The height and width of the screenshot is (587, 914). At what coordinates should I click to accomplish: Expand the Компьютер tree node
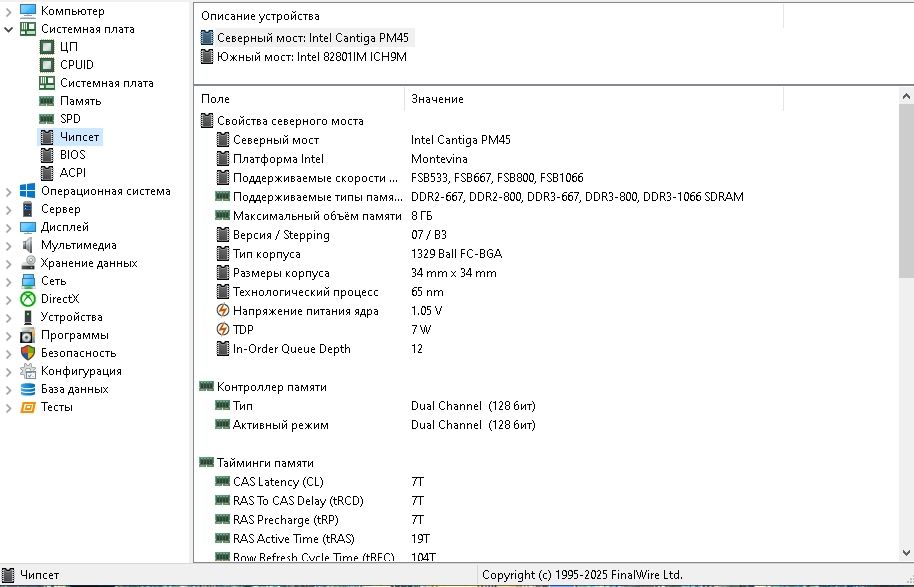(8, 11)
